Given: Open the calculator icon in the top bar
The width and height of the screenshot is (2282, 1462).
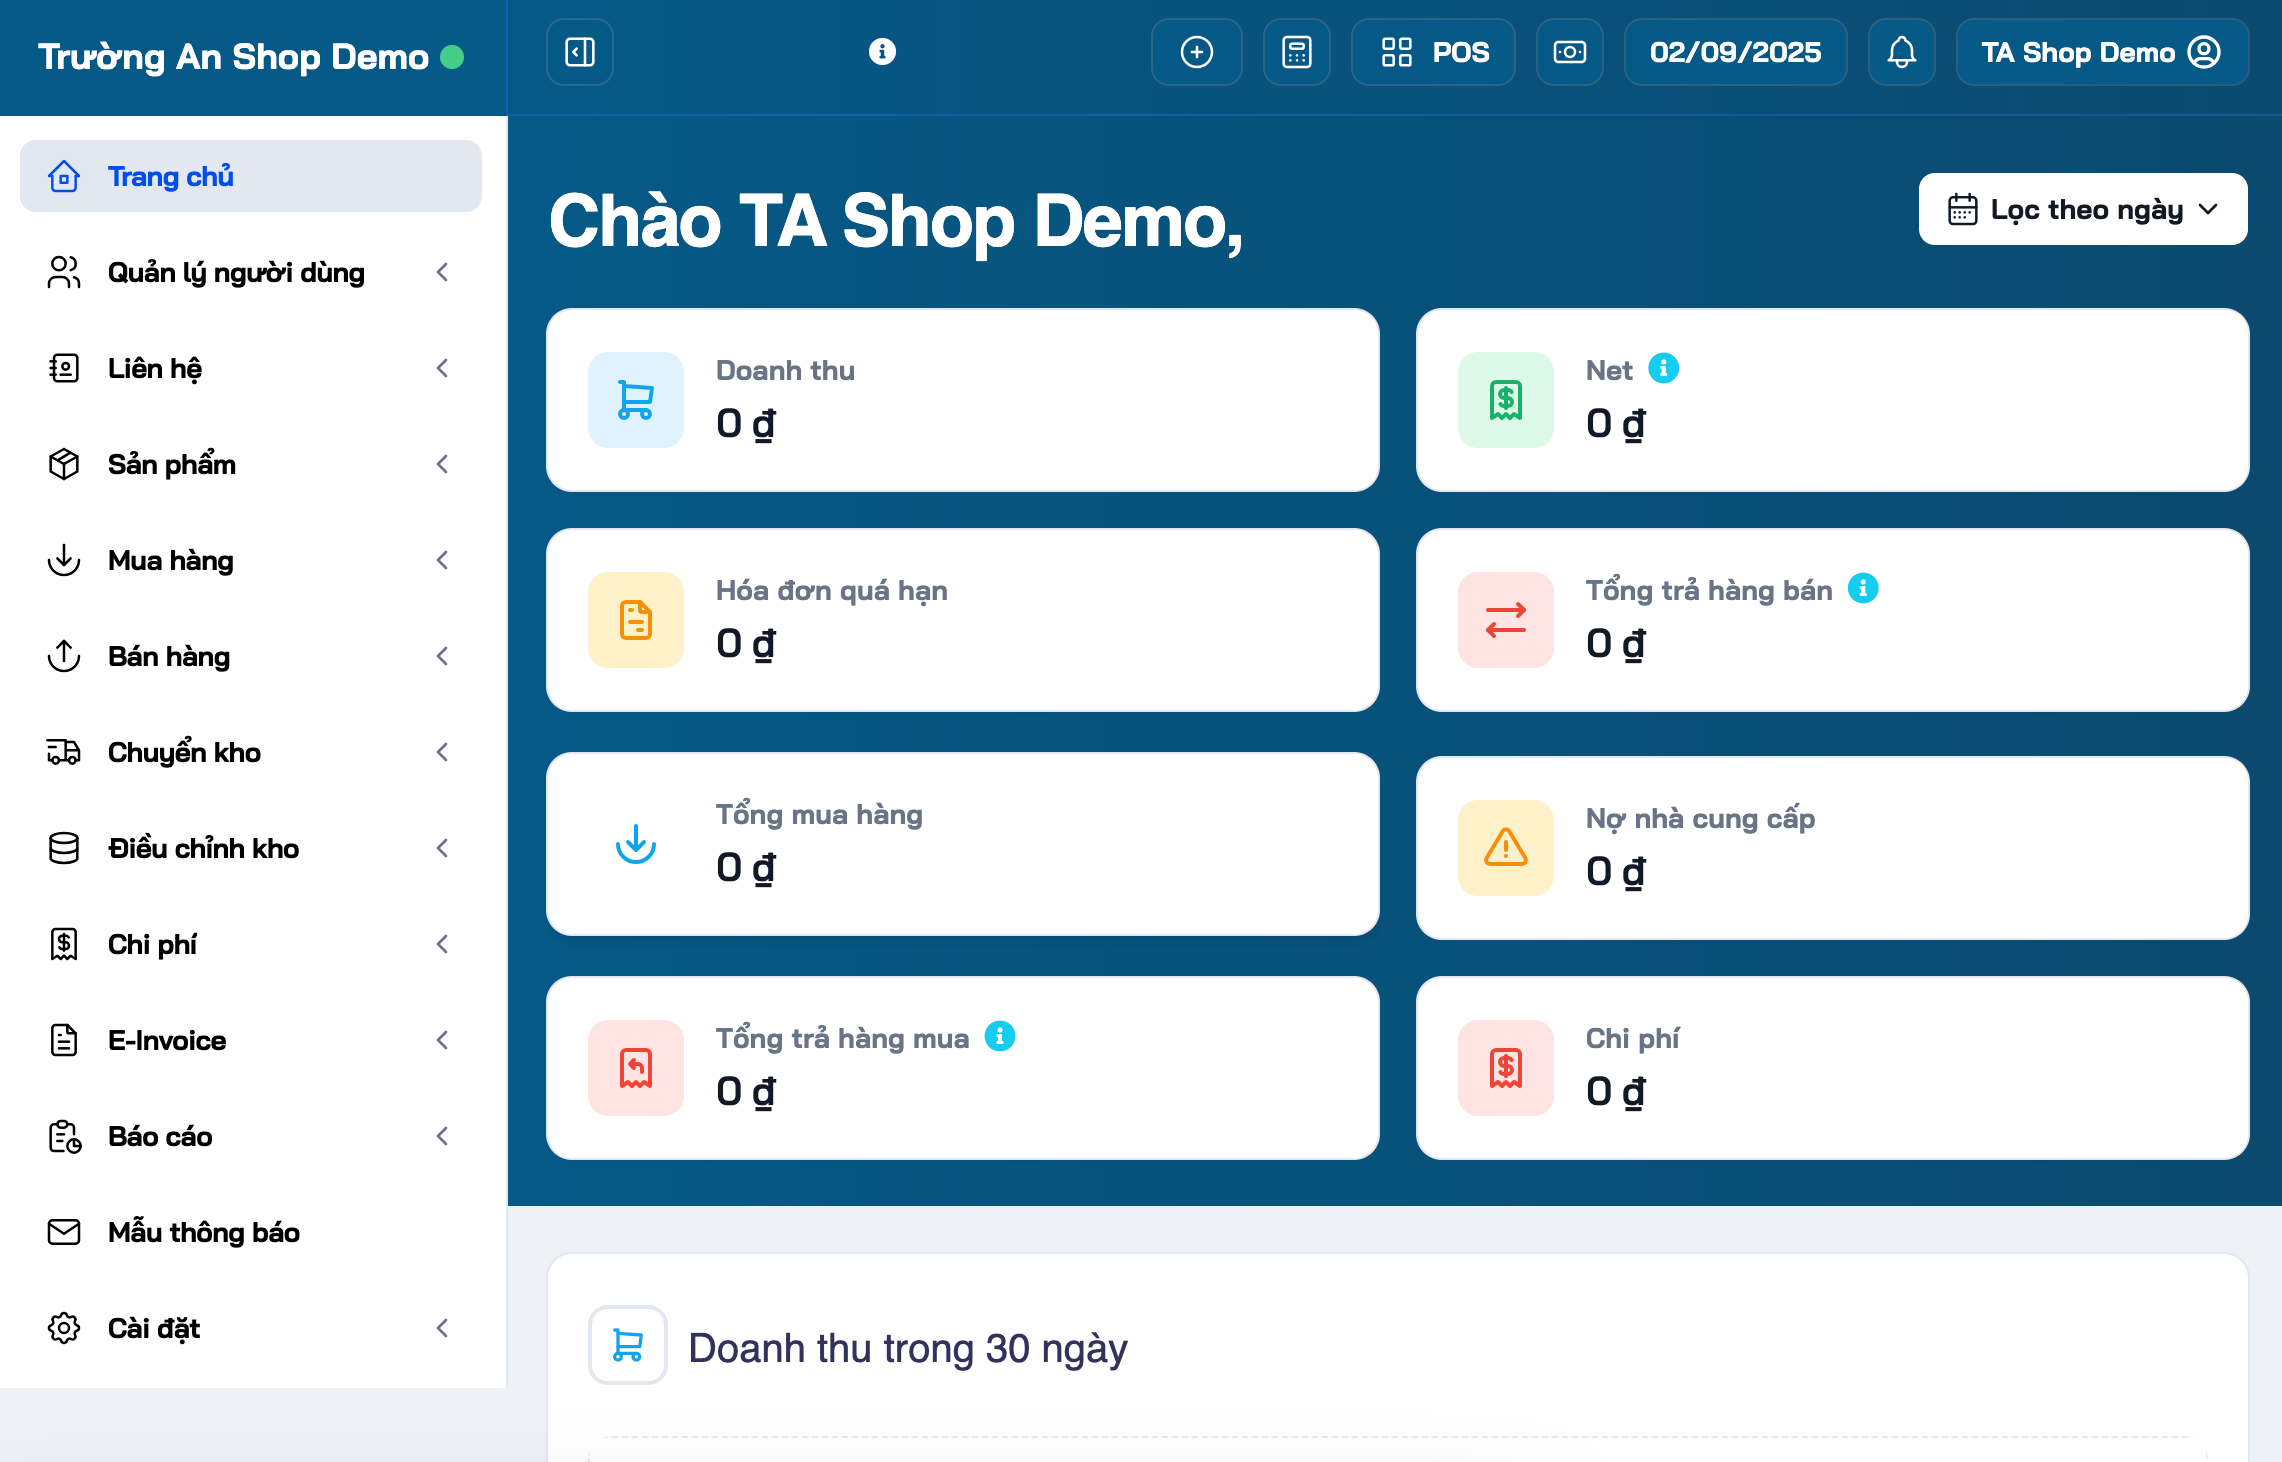Looking at the screenshot, I should (1296, 52).
